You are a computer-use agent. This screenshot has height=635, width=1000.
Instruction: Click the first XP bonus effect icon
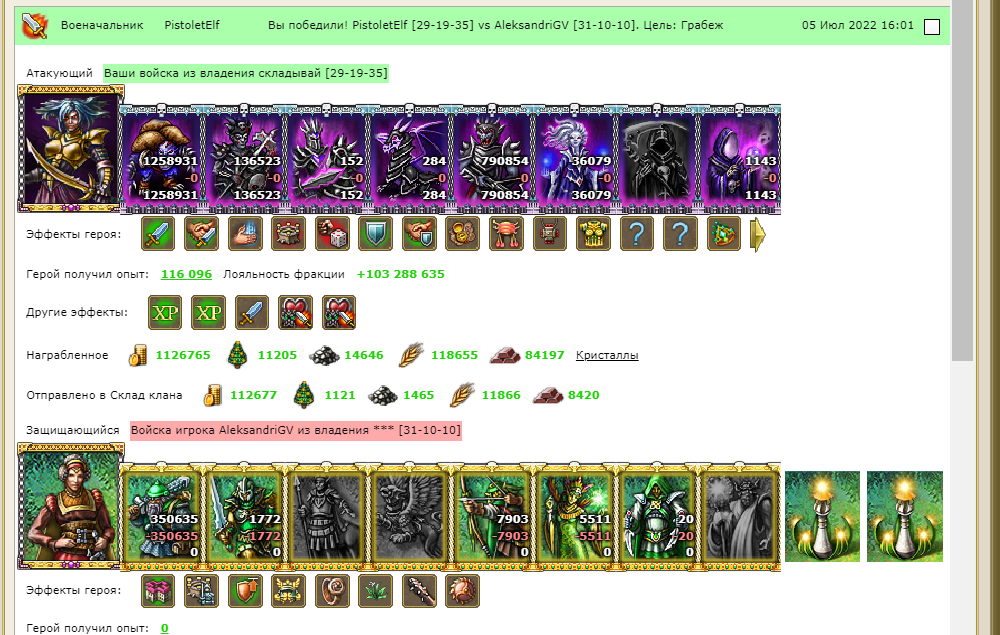pos(165,312)
